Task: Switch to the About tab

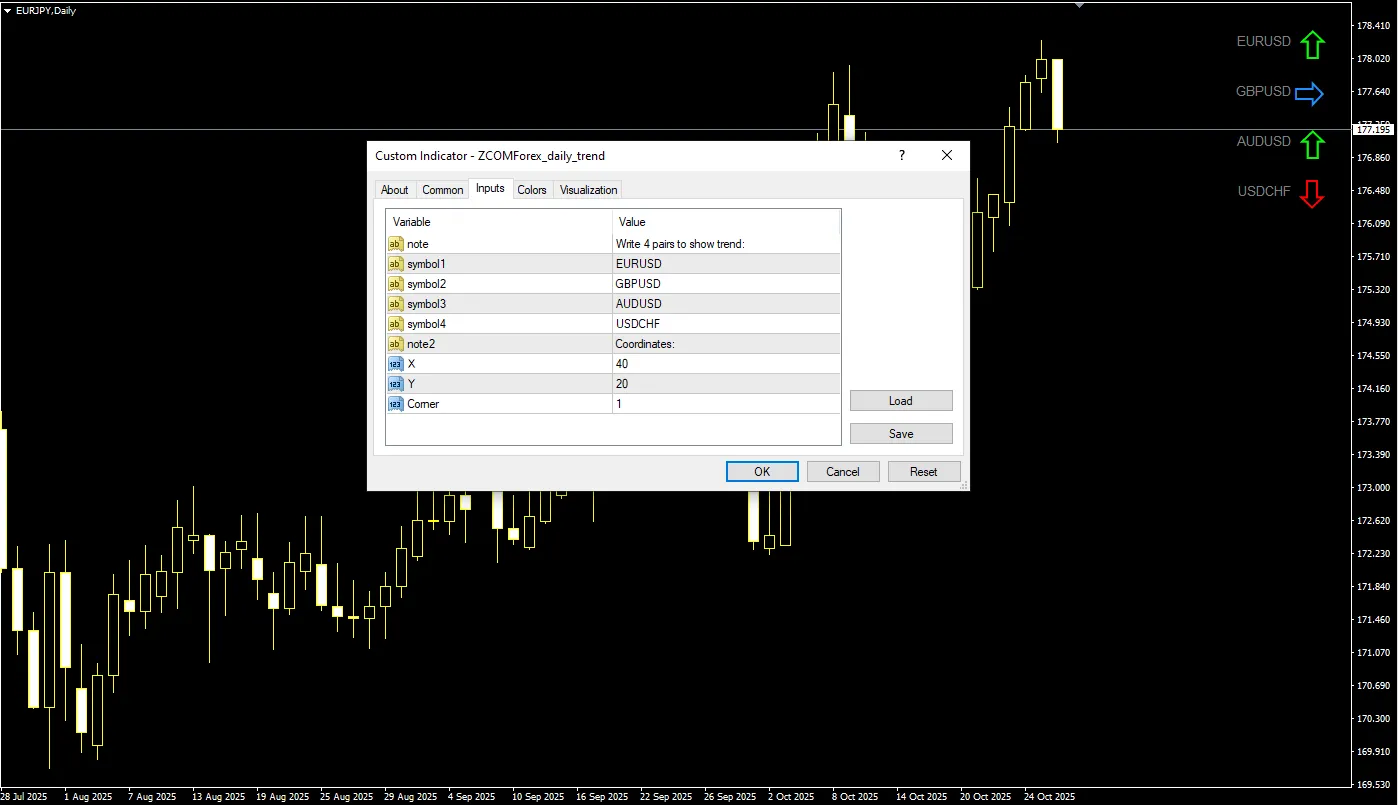Action: tap(394, 190)
